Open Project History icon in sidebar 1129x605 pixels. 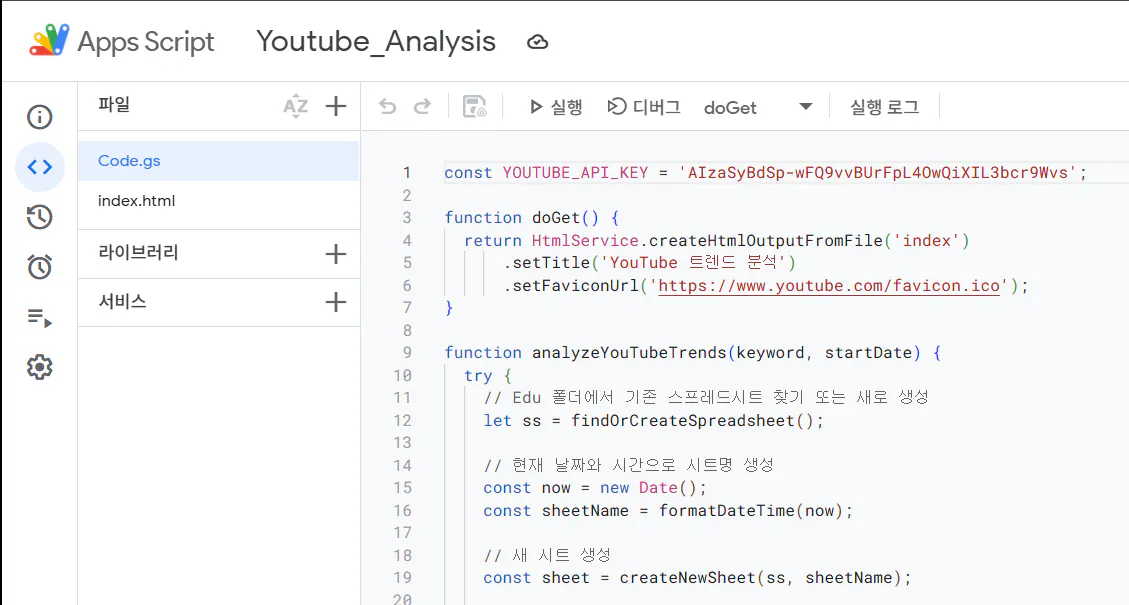[40, 217]
